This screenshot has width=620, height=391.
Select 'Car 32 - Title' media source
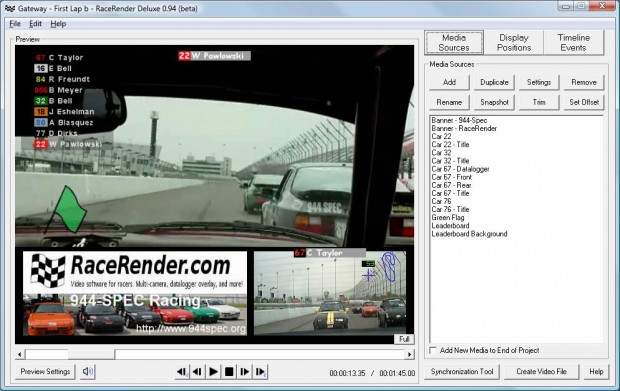coord(450,161)
